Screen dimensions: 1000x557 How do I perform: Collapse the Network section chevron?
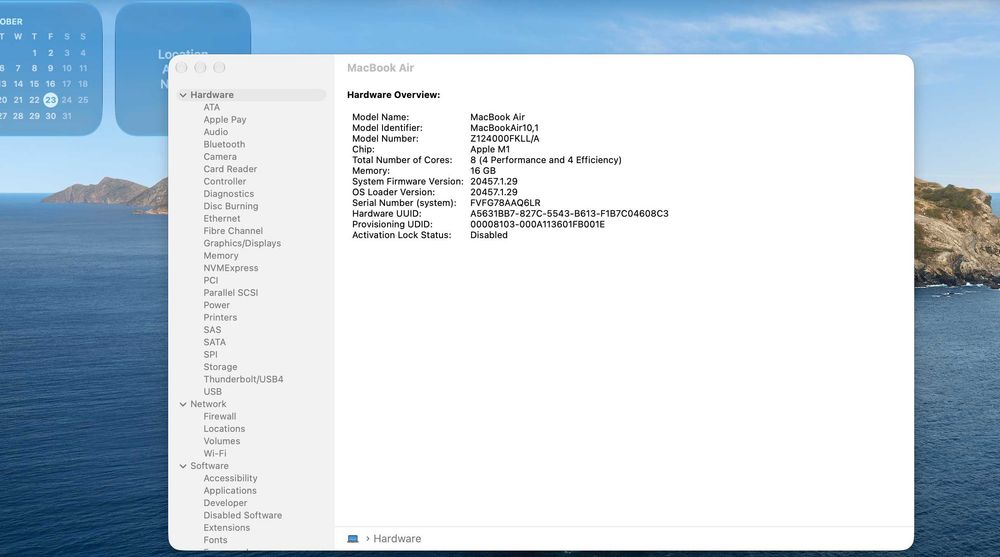(183, 405)
